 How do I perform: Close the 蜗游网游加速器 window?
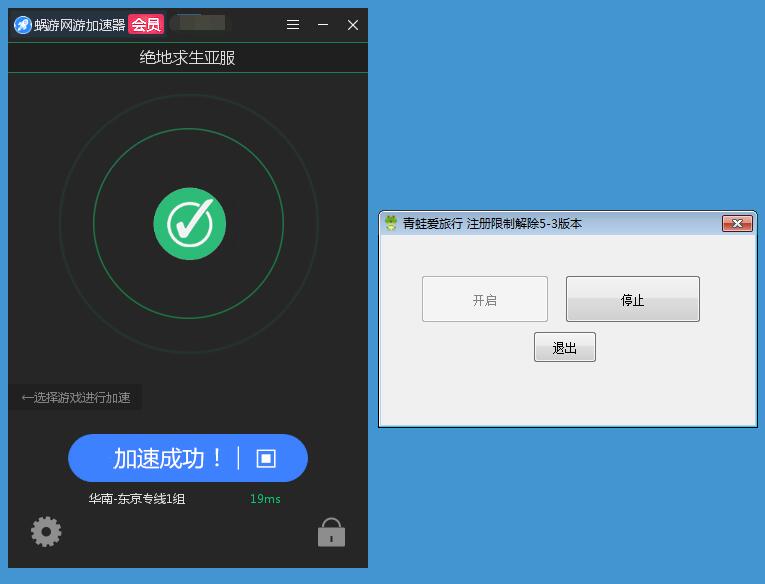click(x=353, y=25)
